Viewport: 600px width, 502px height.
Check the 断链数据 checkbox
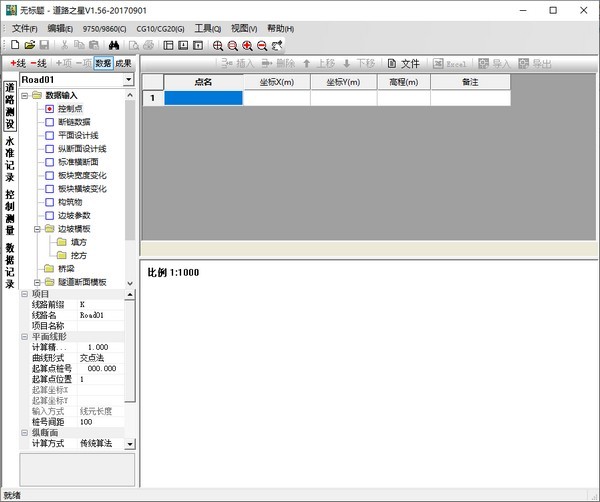pyautogui.click(x=49, y=122)
